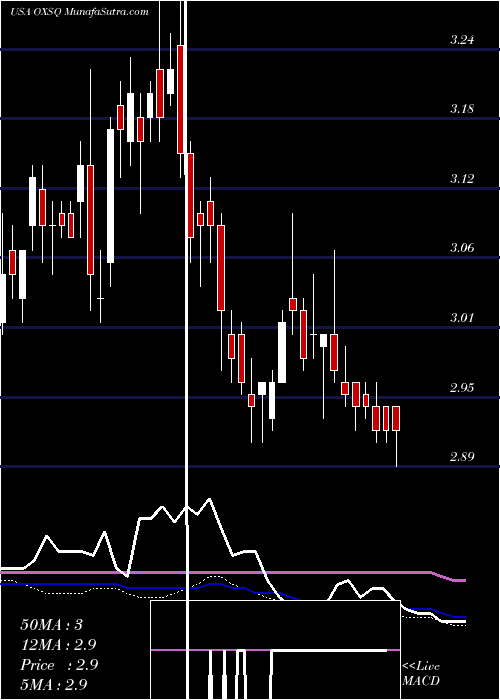Click the USA OXSQ MunafaSutra.com title text
This screenshot has height=700, width=500.
coord(79,11)
